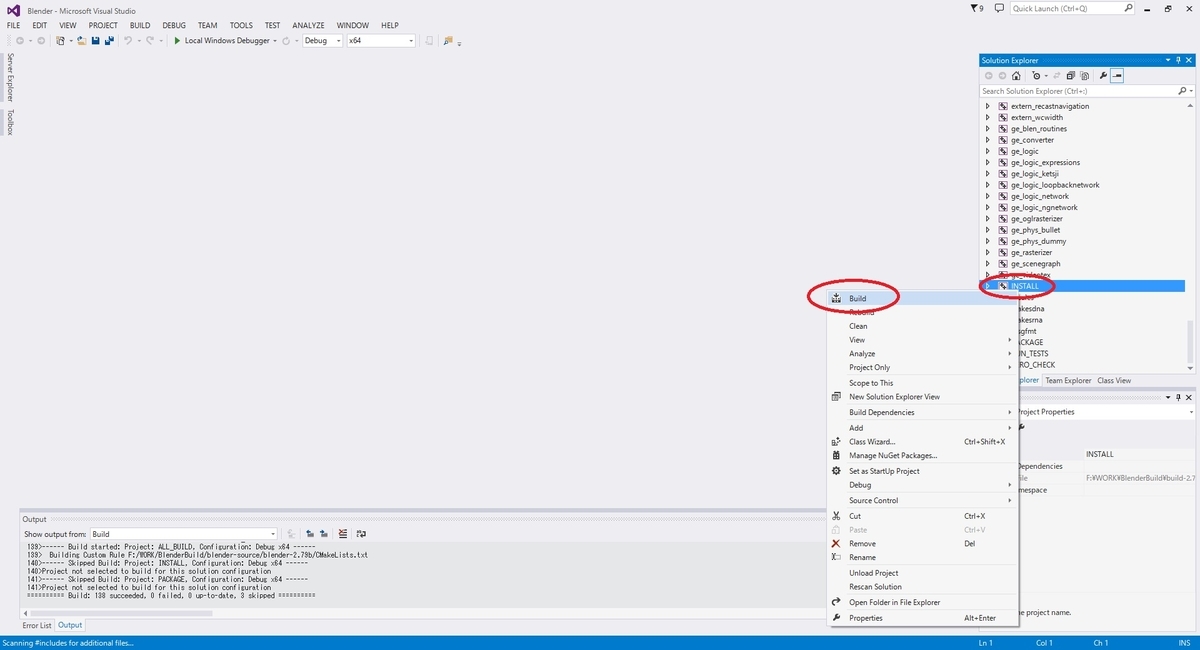Viewport: 1200px width, 650px height.
Task: Expand the ge_logic_ketsji project node
Action: (988, 174)
